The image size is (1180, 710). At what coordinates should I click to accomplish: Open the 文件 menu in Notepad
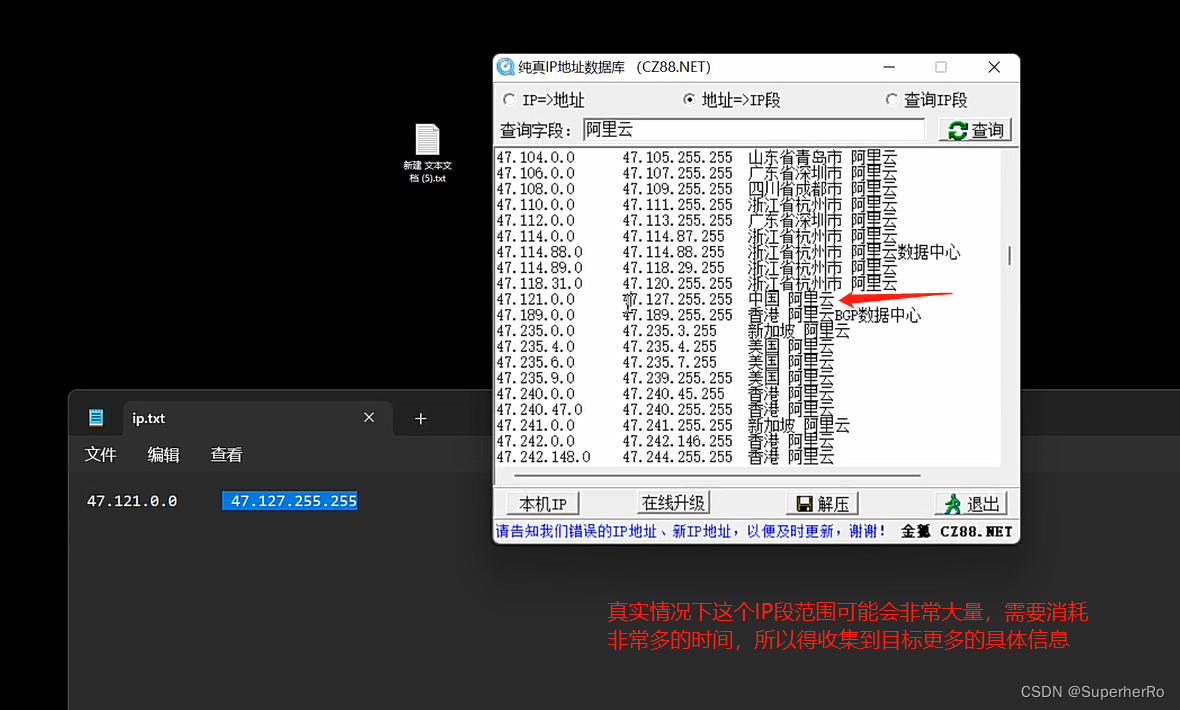coord(100,454)
